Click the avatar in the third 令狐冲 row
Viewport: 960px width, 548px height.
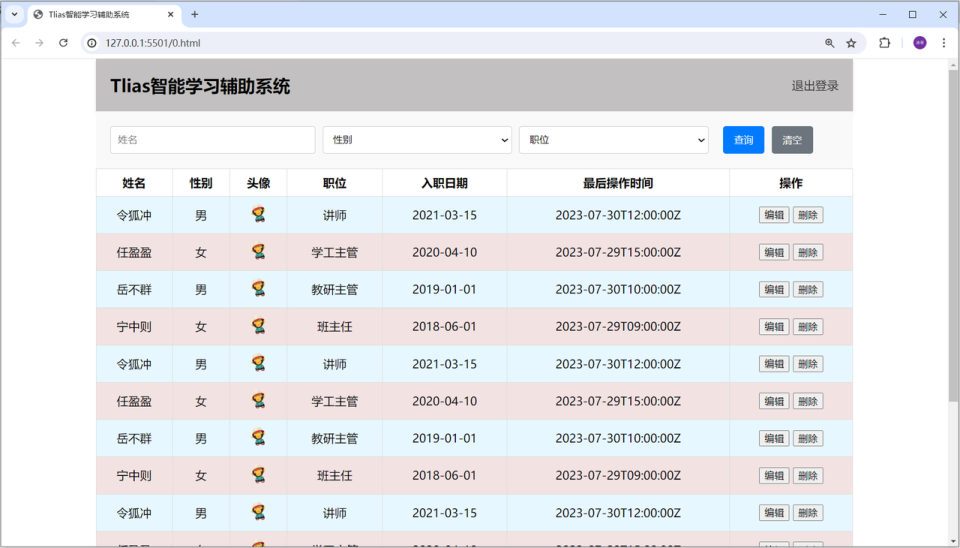[258, 512]
